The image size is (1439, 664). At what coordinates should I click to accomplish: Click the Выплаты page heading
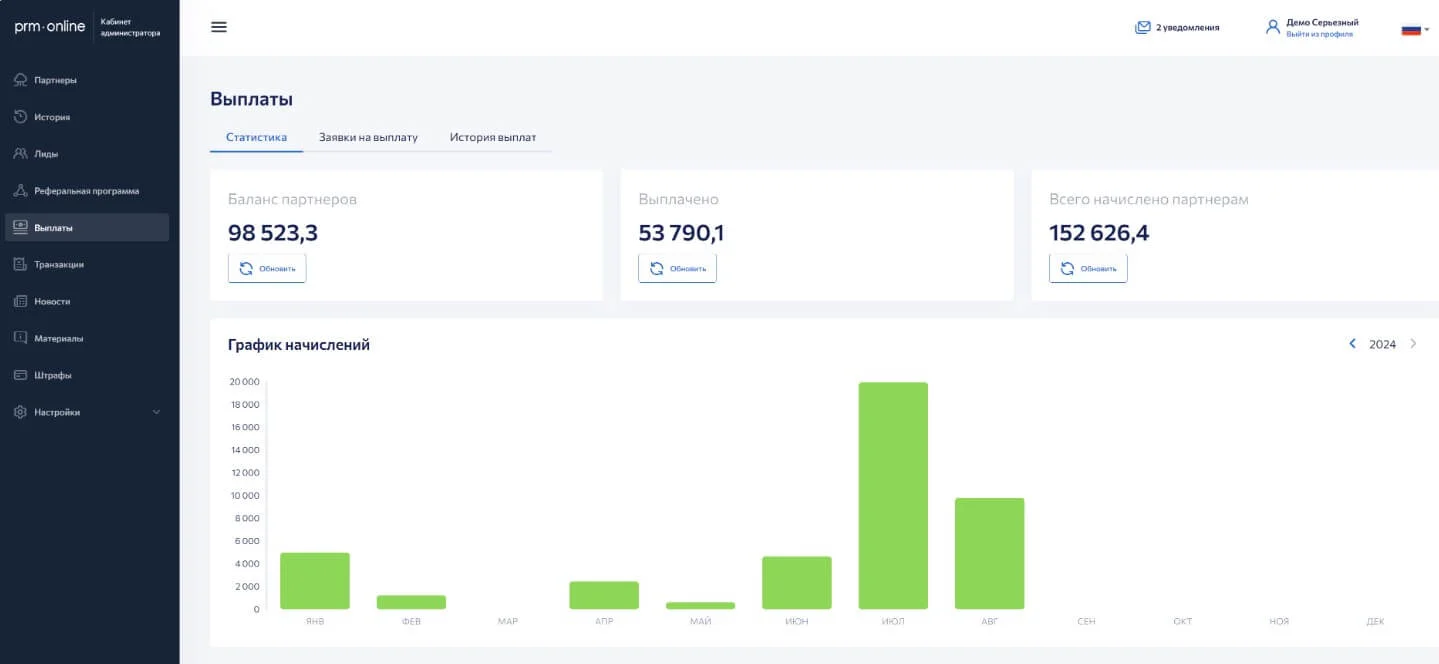251,99
